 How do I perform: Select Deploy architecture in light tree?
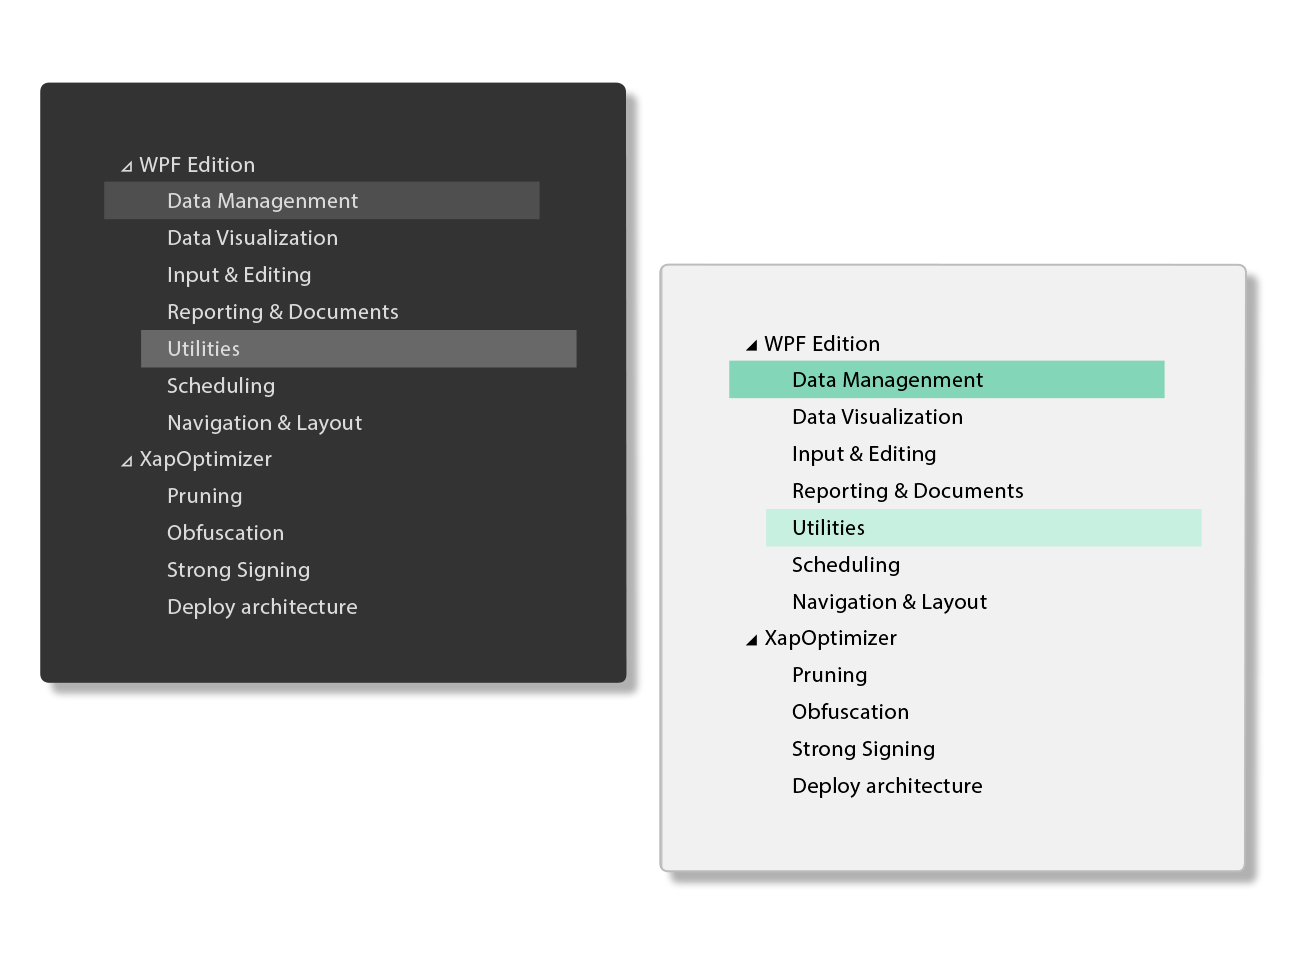point(887,786)
